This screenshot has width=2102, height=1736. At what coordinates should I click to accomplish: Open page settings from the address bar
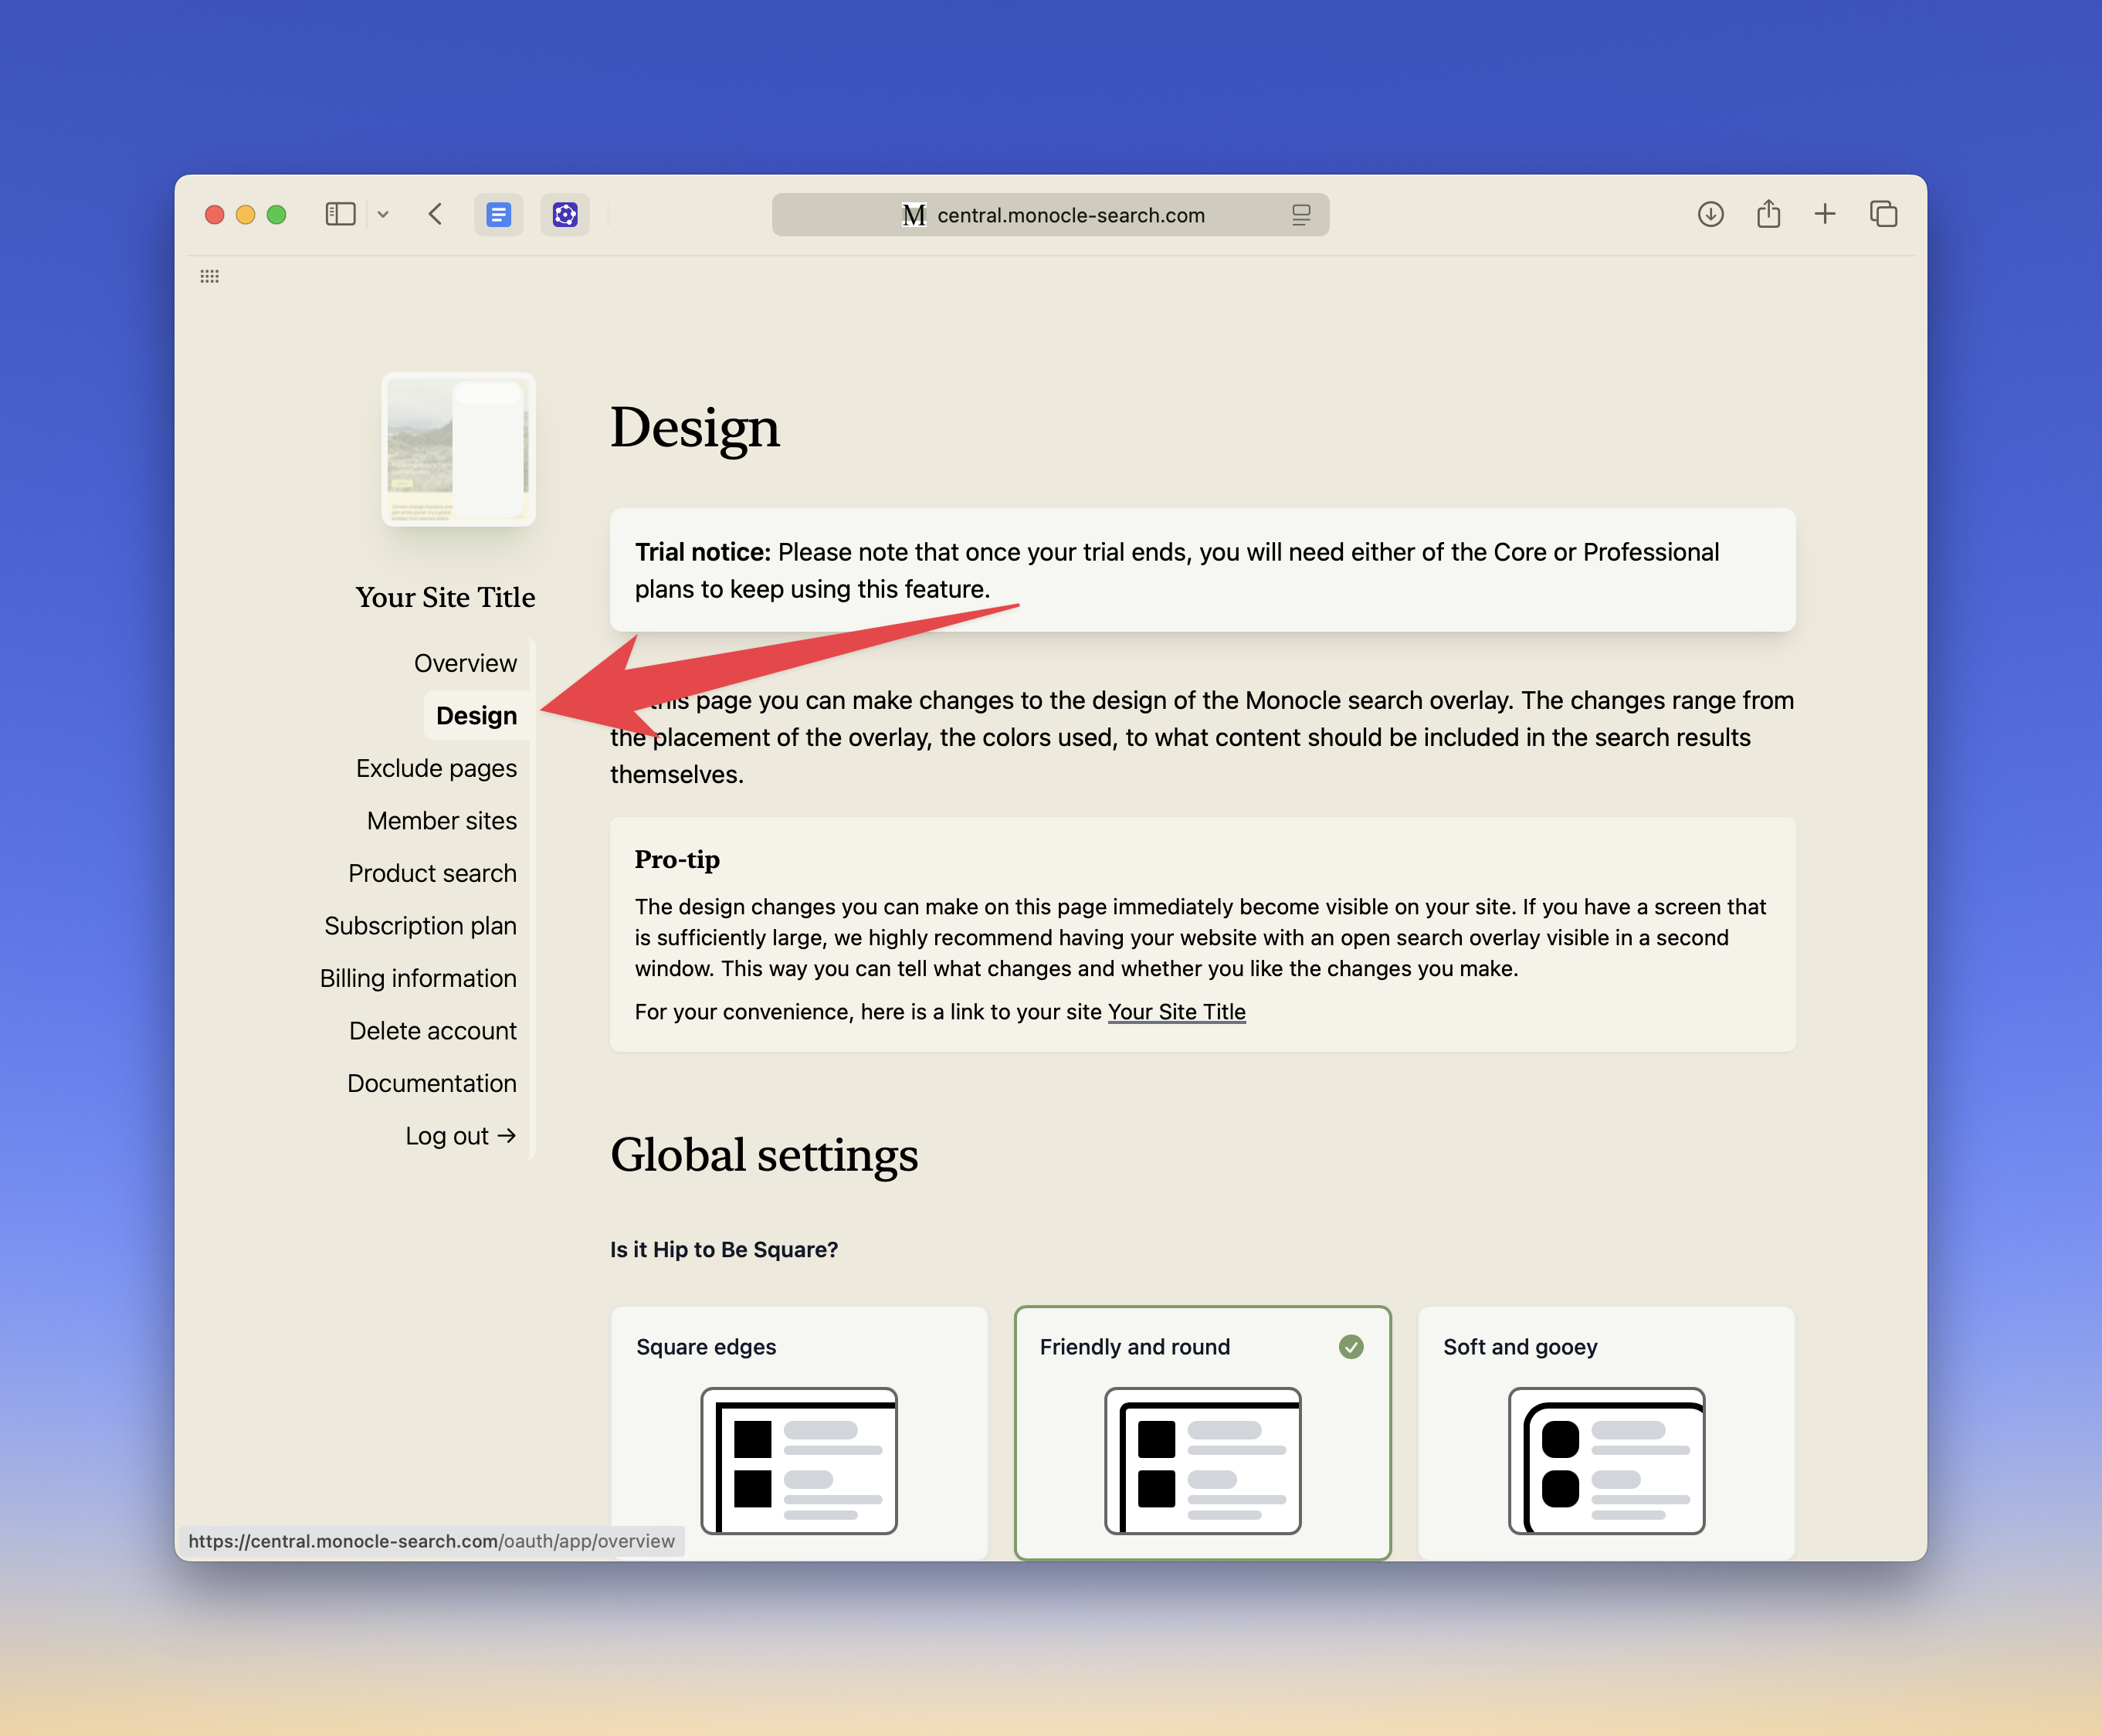coord(1300,214)
